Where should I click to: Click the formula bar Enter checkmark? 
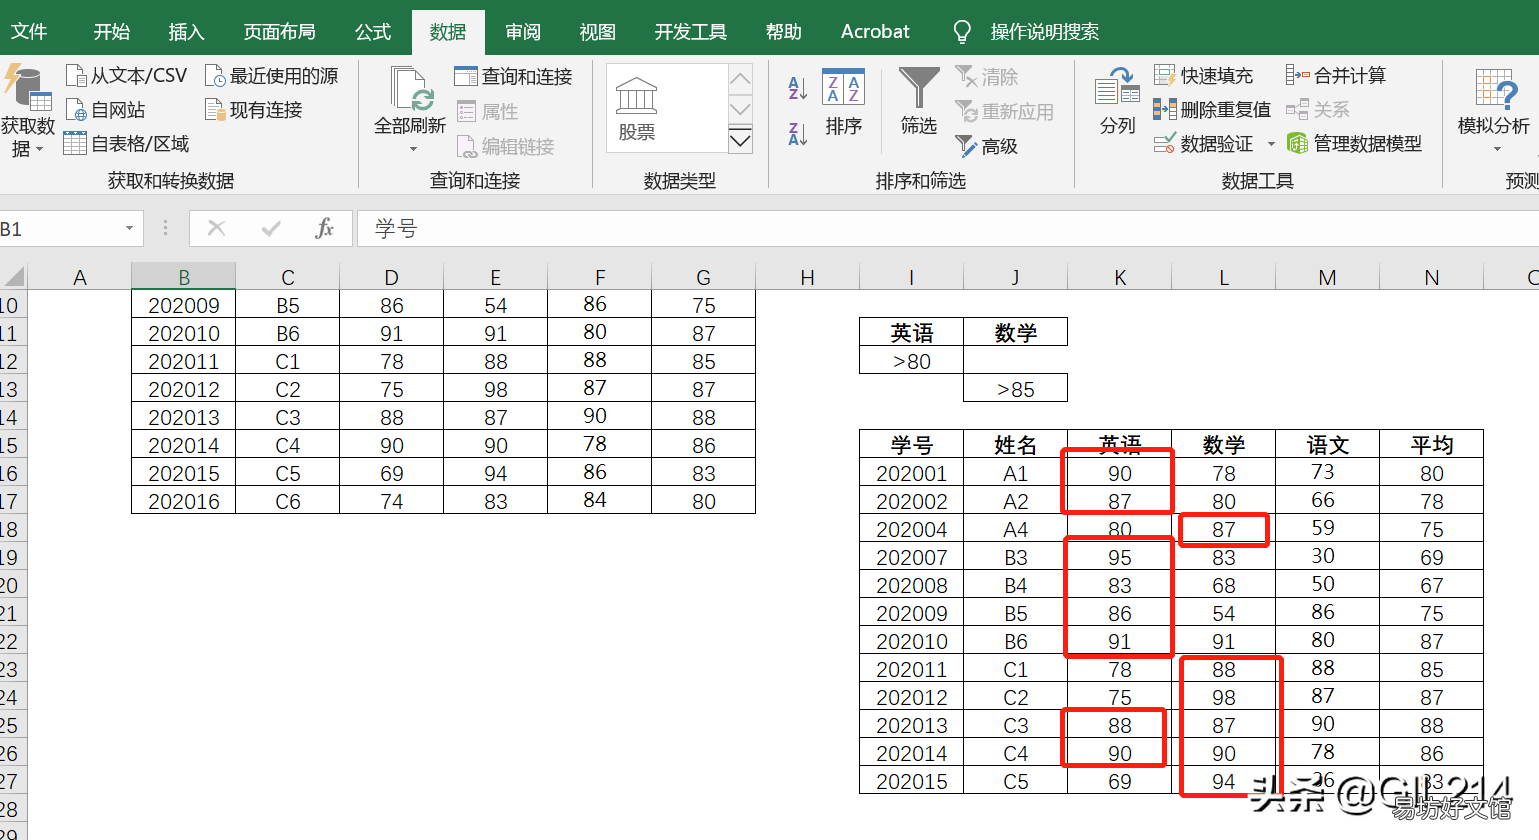[270, 229]
